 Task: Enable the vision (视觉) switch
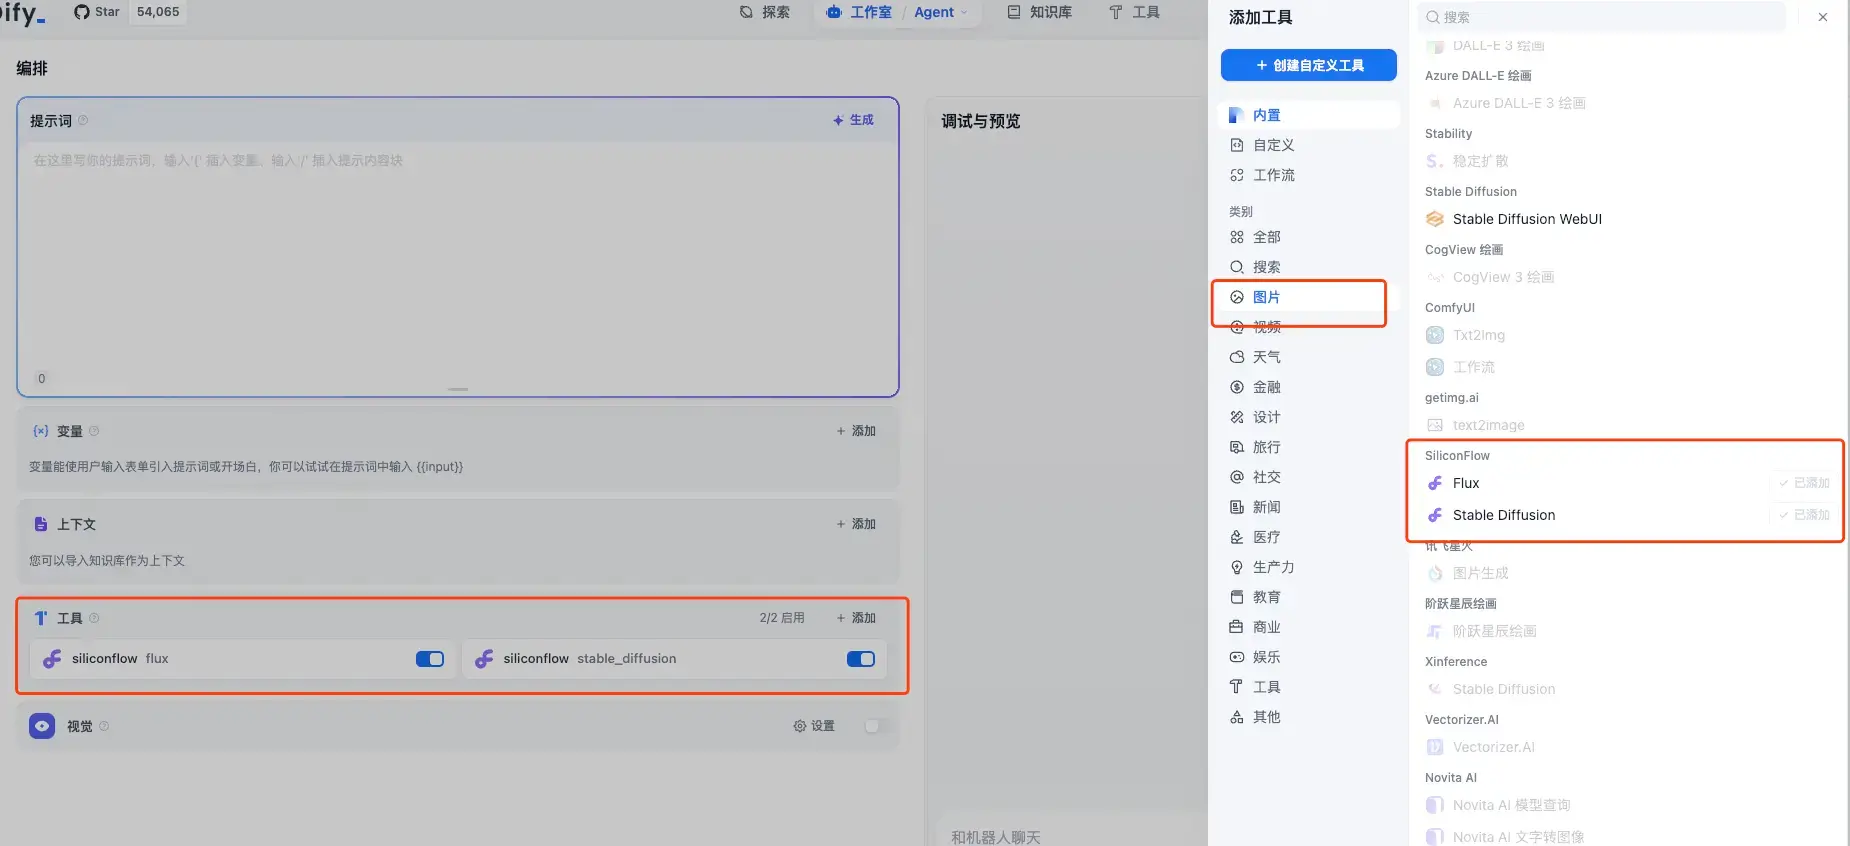[875, 726]
